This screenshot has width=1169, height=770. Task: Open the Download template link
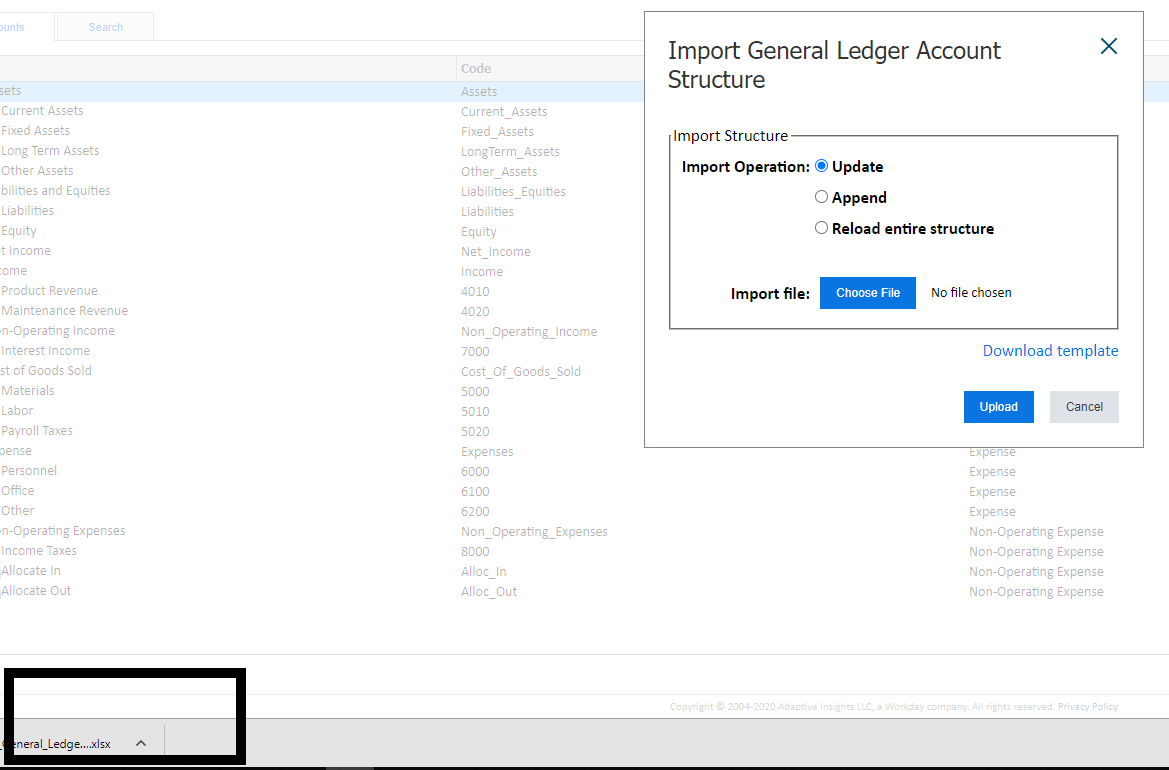click(x=1050, y=351)
